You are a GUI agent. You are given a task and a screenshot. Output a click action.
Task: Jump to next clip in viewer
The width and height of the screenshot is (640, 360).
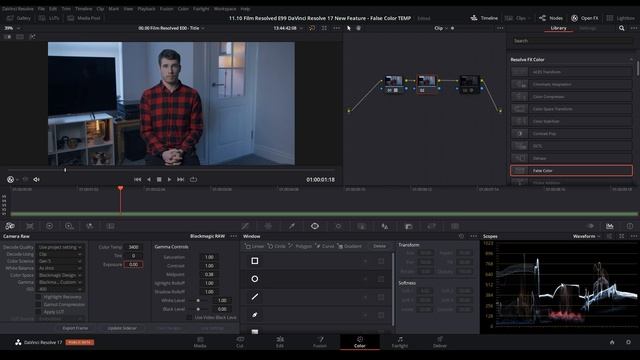point(180,180)
